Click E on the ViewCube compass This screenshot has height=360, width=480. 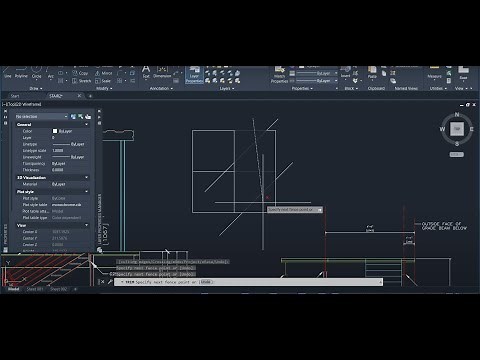click(x=472, y=129)
